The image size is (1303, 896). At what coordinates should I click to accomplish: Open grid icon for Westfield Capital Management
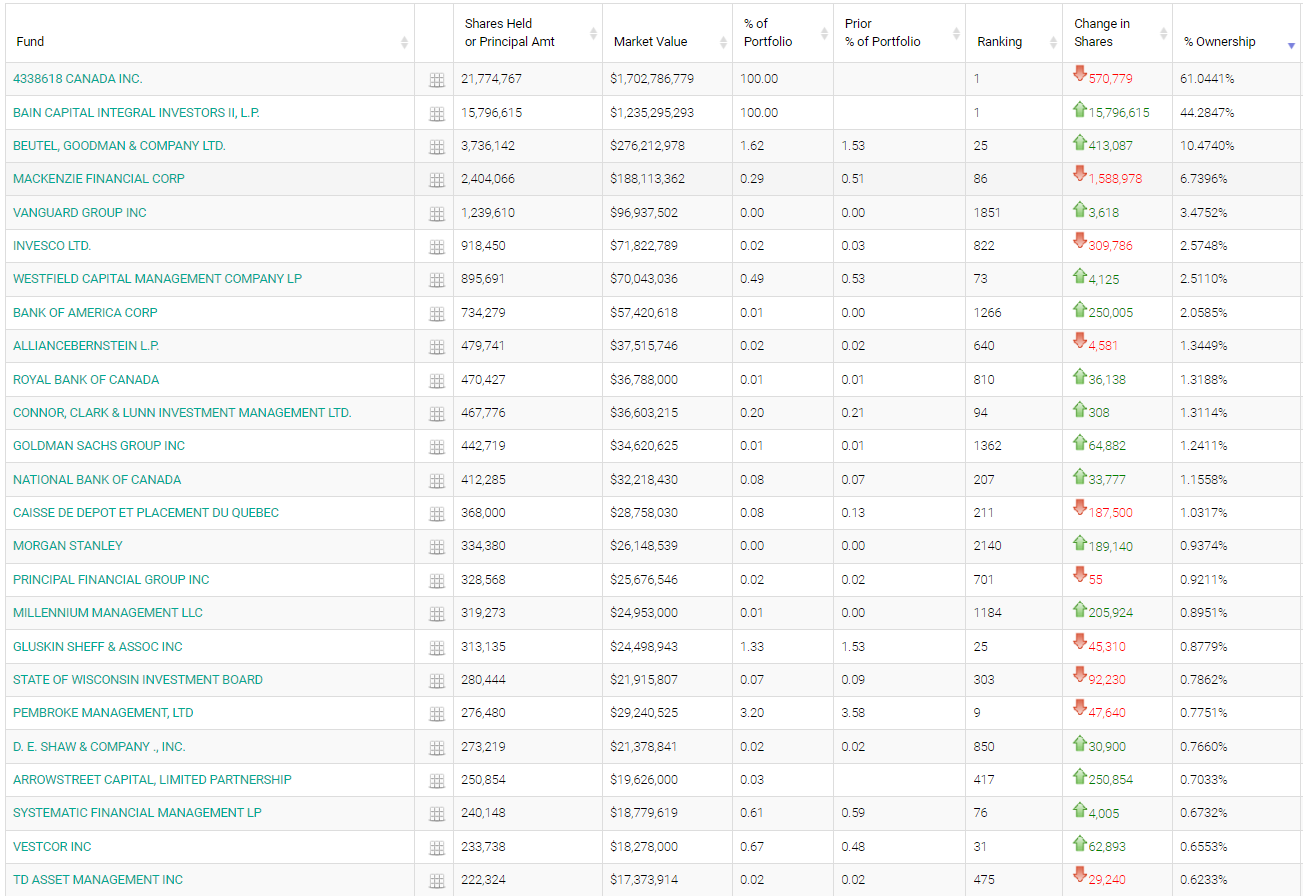[x=436, y=280]
